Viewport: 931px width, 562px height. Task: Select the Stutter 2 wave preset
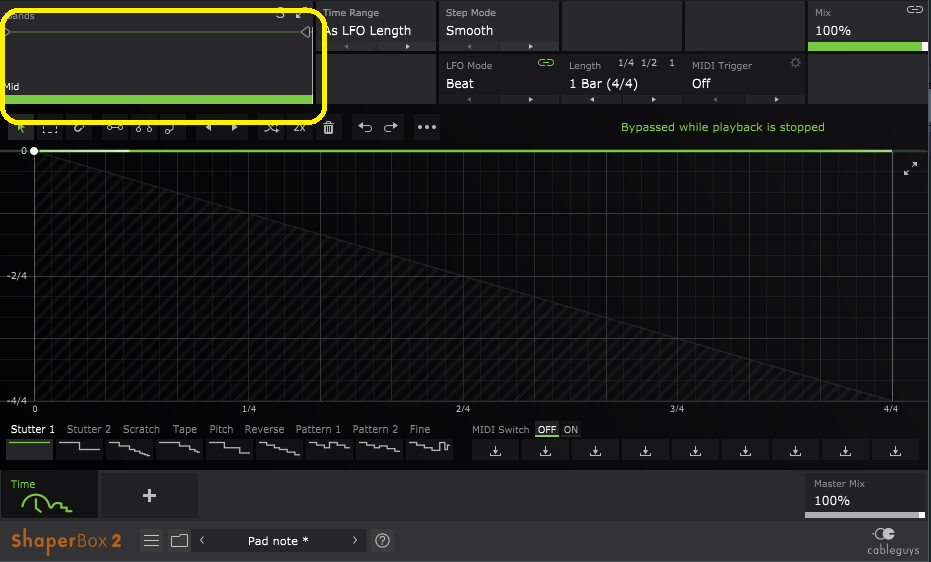80,449
